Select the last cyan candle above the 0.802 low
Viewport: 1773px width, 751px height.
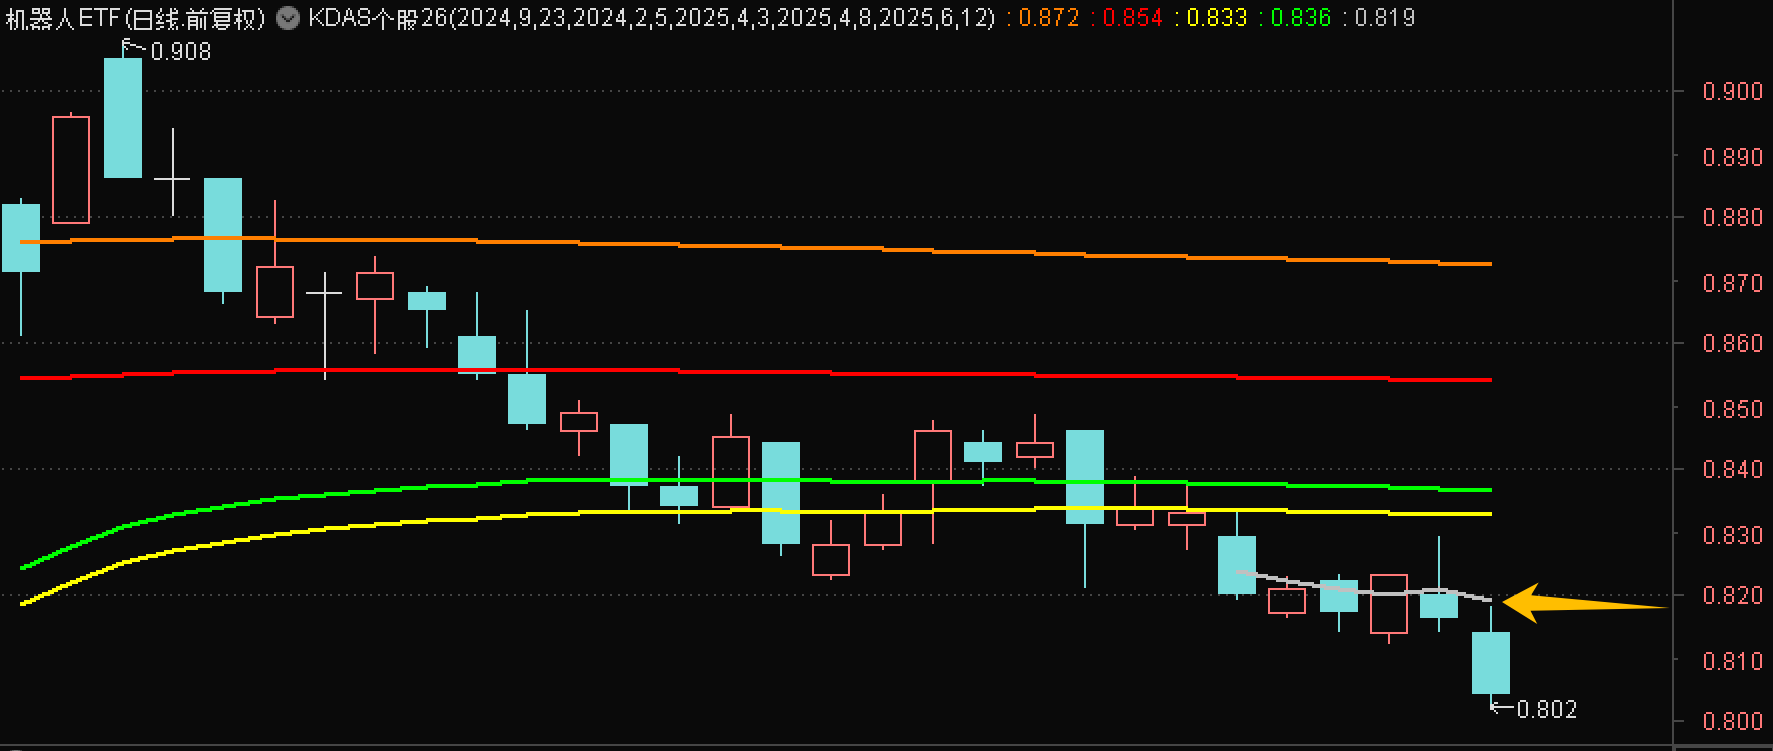coord(1491,662)
